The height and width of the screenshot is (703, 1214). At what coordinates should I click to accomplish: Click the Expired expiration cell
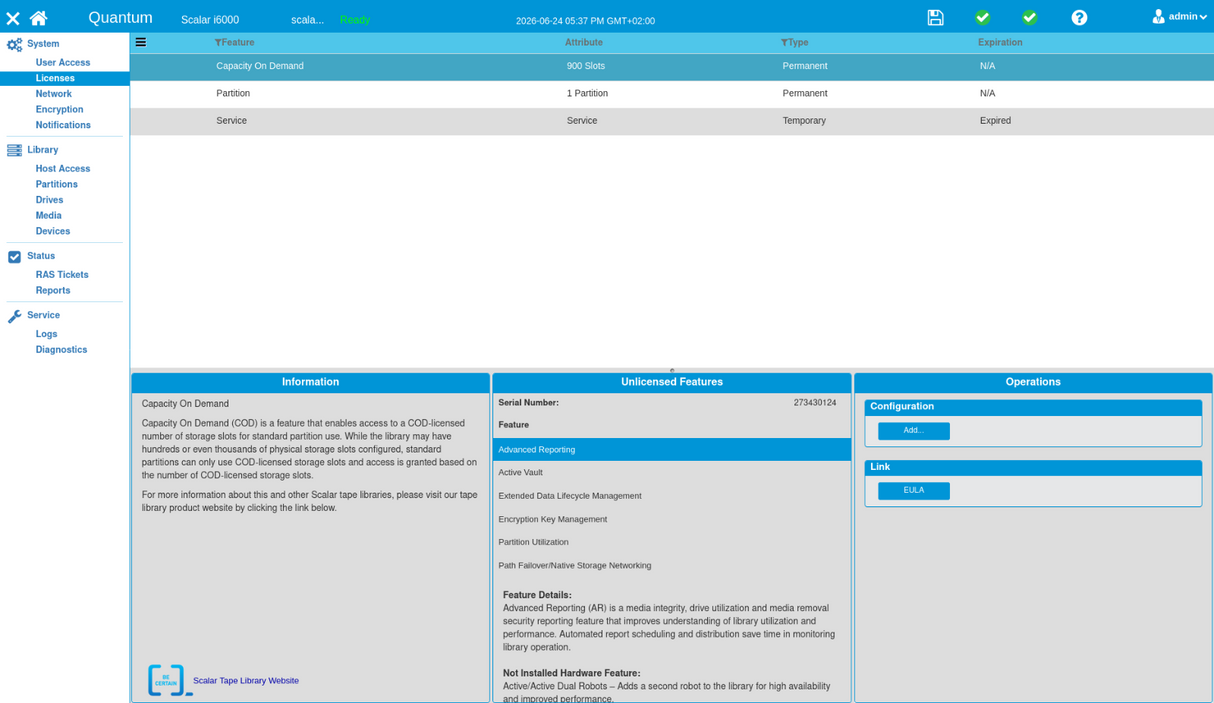point(995,121)
